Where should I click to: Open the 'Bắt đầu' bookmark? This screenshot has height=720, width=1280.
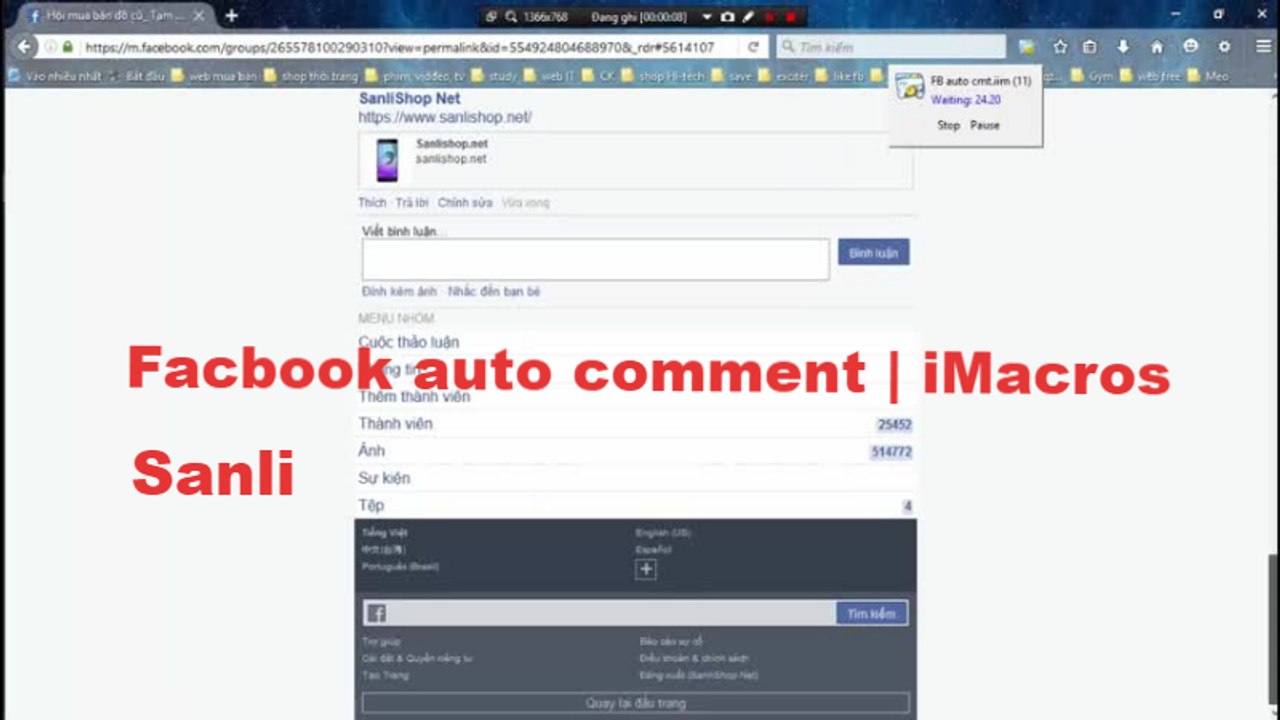point(138,76)
